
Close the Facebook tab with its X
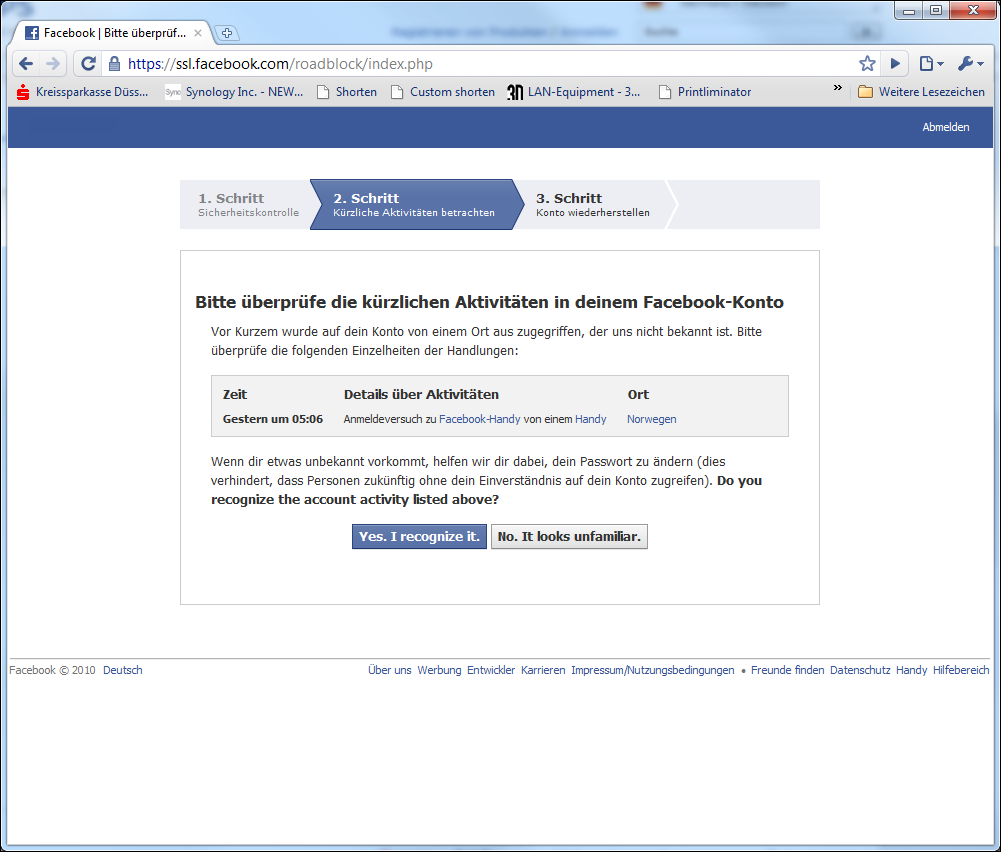point(198,33)
